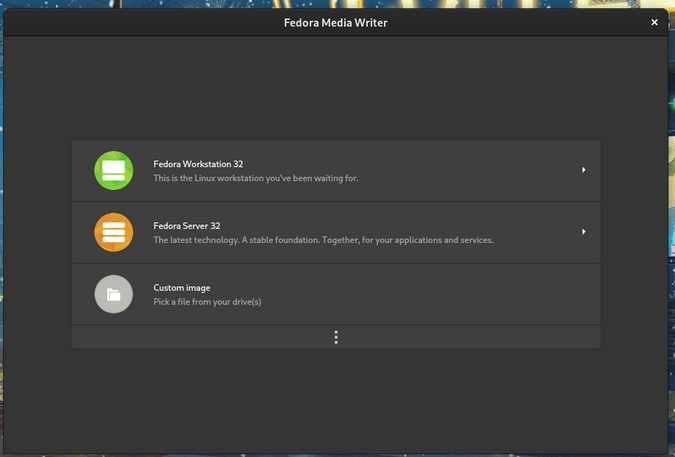Click empty dark area below the release list
This screenshot has height=457, width=675.
click(x=336, y=400)
